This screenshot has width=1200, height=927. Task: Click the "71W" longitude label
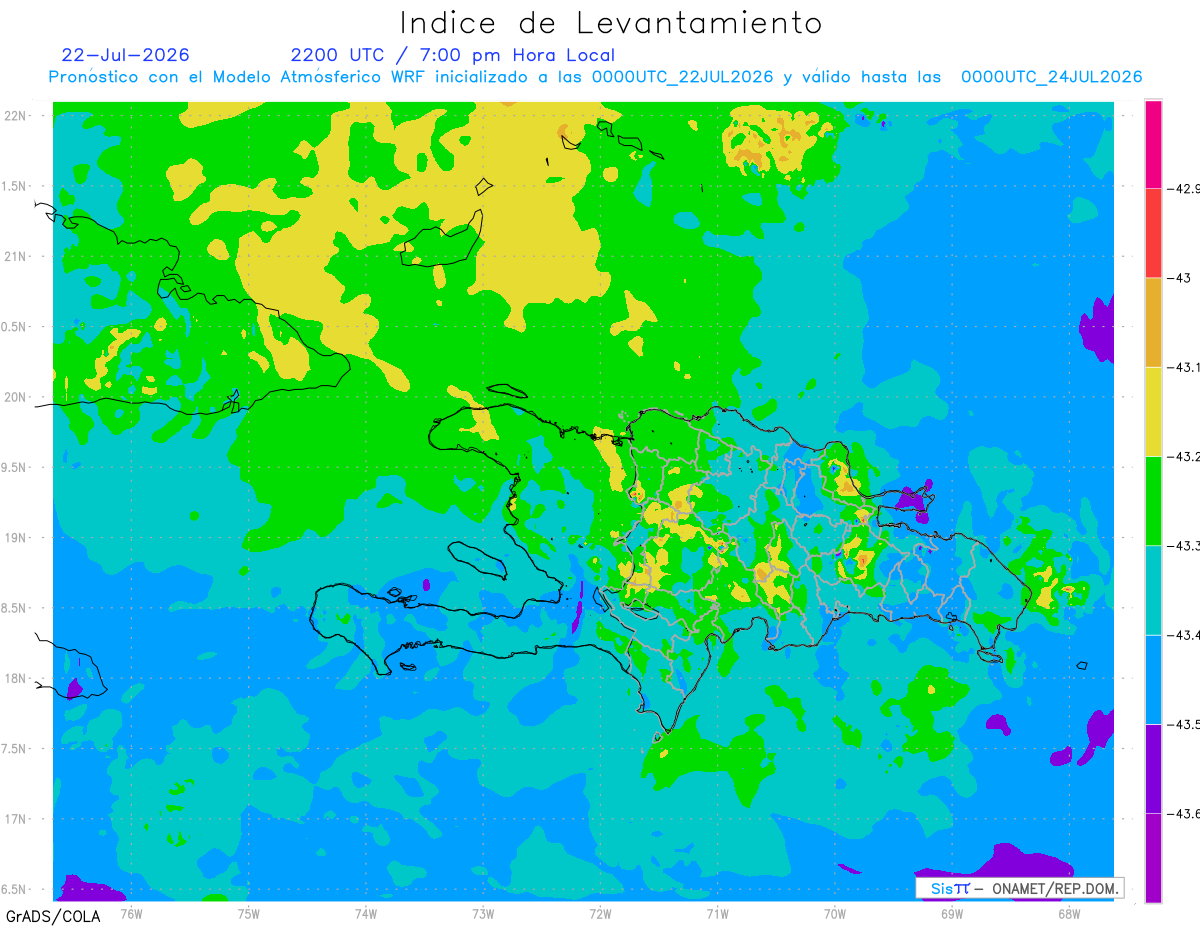coord(717,912)
